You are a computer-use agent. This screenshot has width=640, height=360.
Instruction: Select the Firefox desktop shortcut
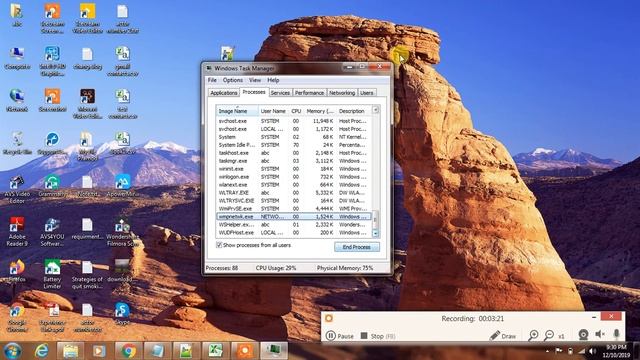[17, 271]
